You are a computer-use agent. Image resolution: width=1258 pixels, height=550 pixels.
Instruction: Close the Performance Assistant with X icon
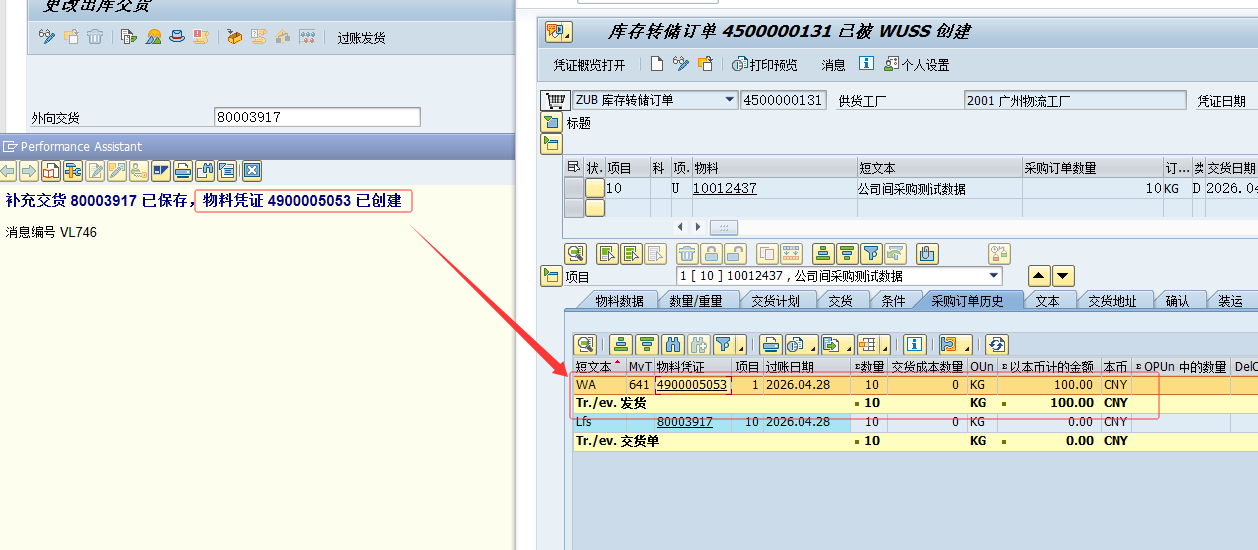point(252,170)
